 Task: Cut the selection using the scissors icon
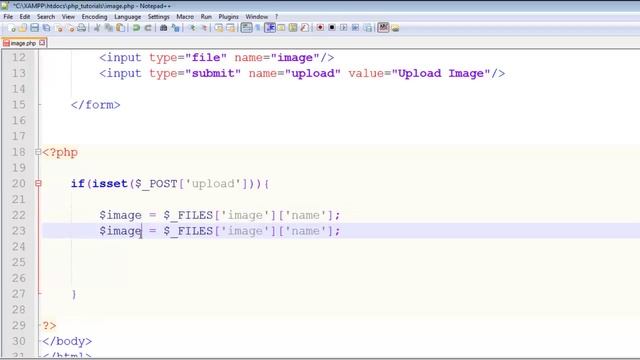pos(97,28)
